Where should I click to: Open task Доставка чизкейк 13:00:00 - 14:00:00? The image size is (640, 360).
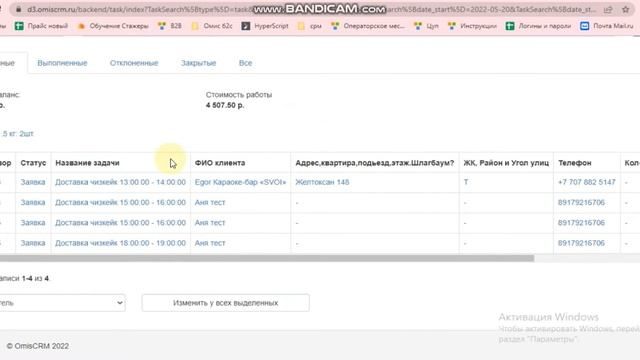click(120, 182)
